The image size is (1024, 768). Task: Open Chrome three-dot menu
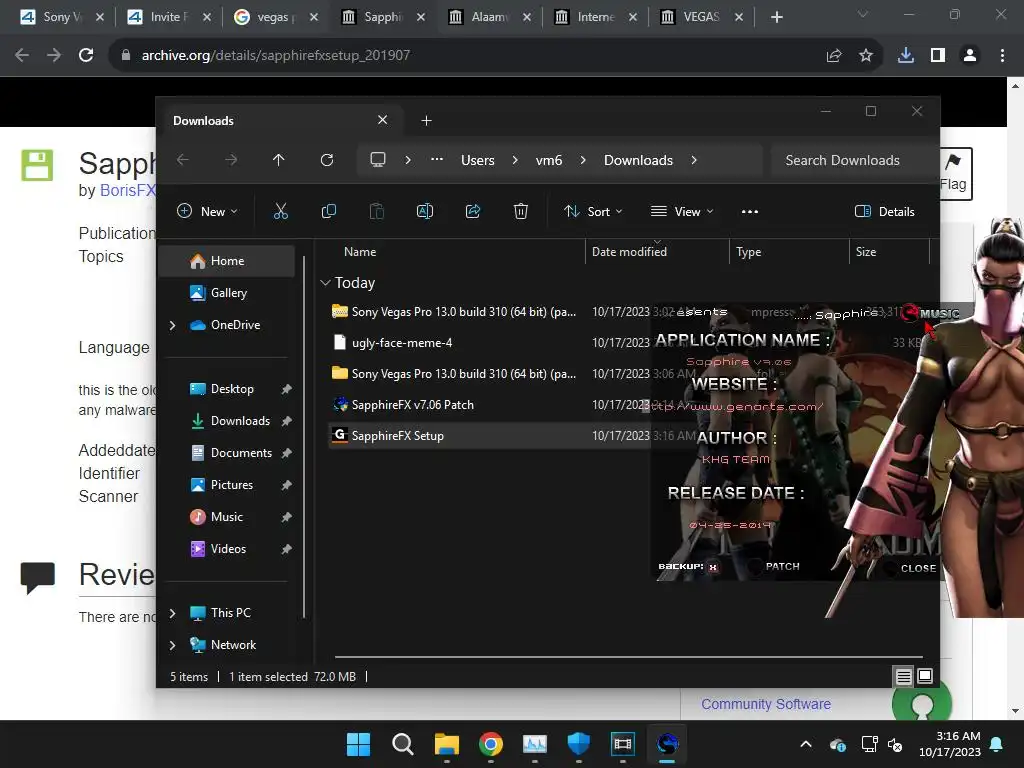tap(1002, 56)
